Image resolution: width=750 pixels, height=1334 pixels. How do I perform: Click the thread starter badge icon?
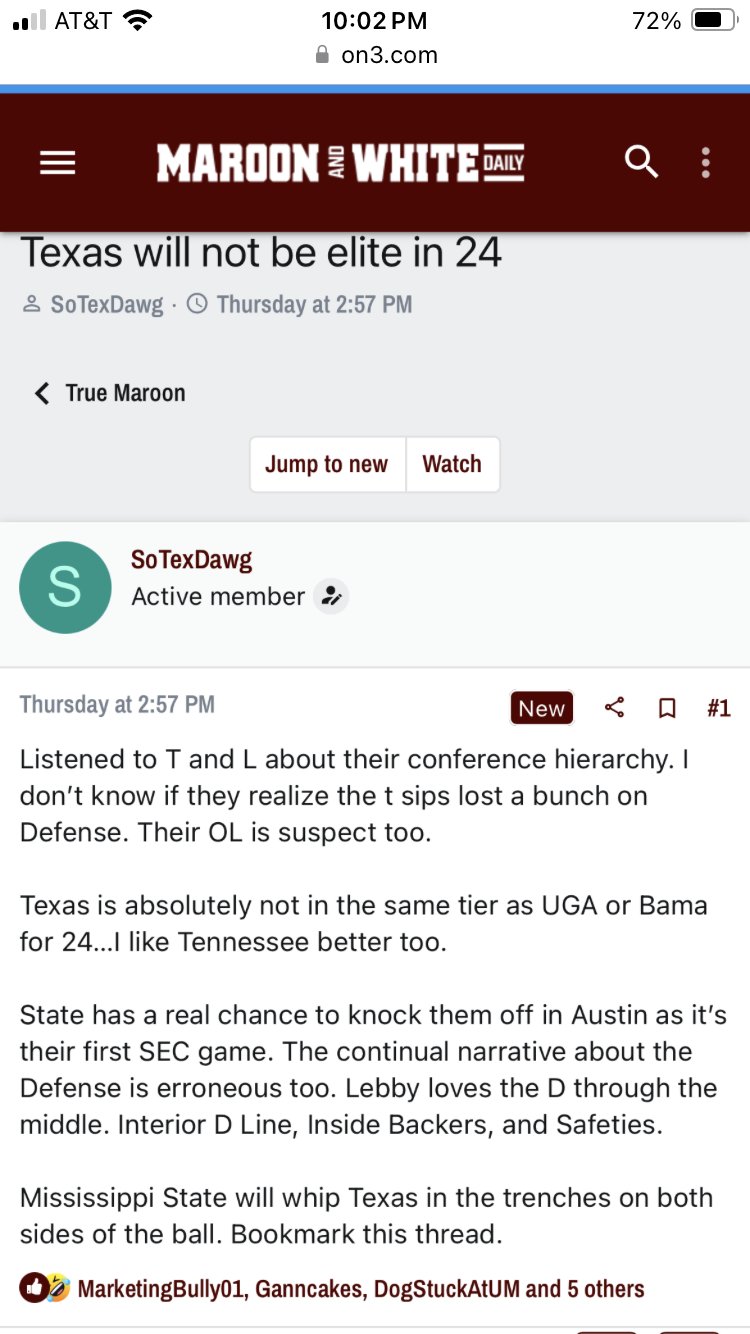tap(331, 597)
